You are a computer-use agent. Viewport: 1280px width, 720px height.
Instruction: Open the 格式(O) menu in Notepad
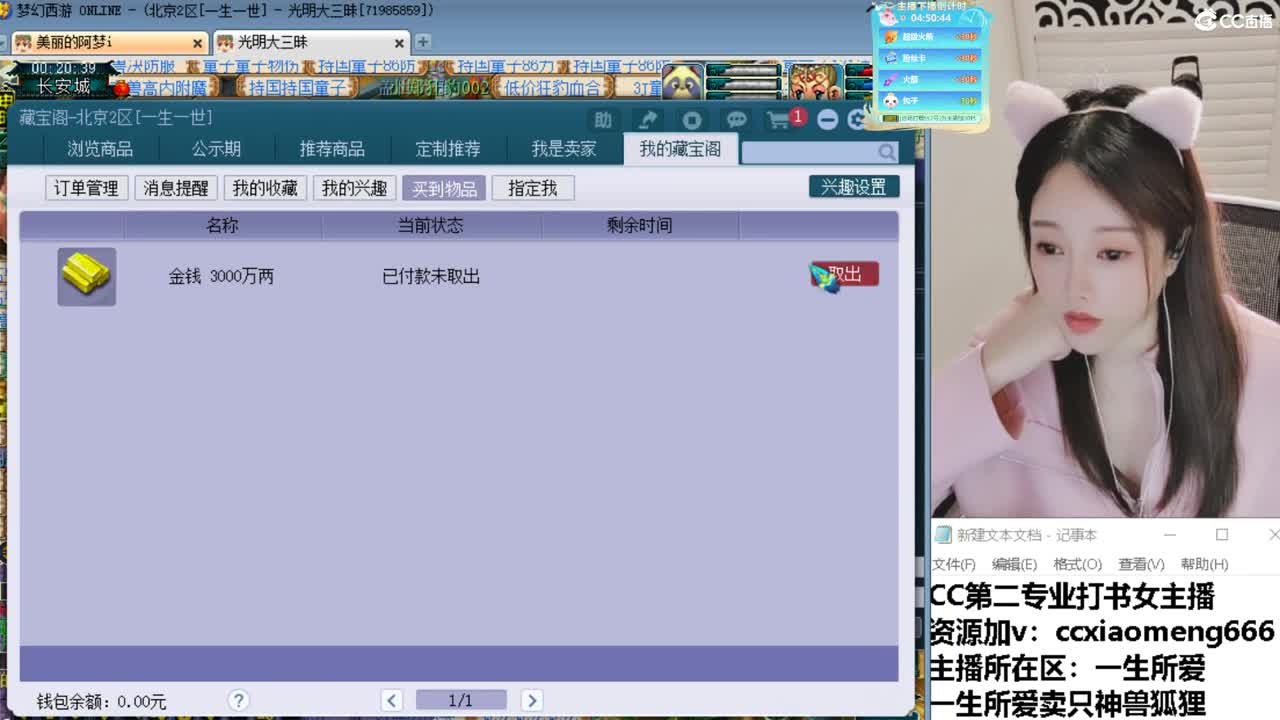(1078, 564)
